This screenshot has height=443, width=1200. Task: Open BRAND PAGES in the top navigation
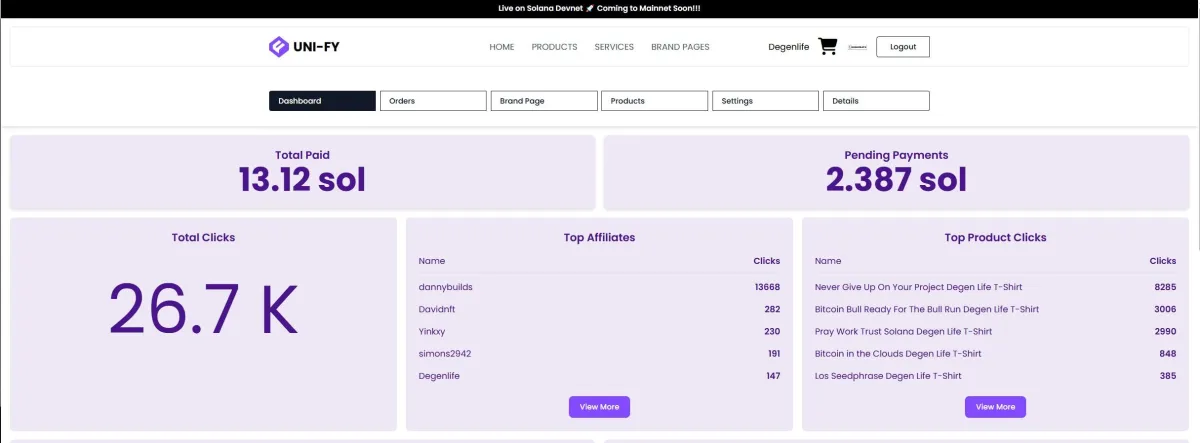pyautogui.click(x=680, y=47)
